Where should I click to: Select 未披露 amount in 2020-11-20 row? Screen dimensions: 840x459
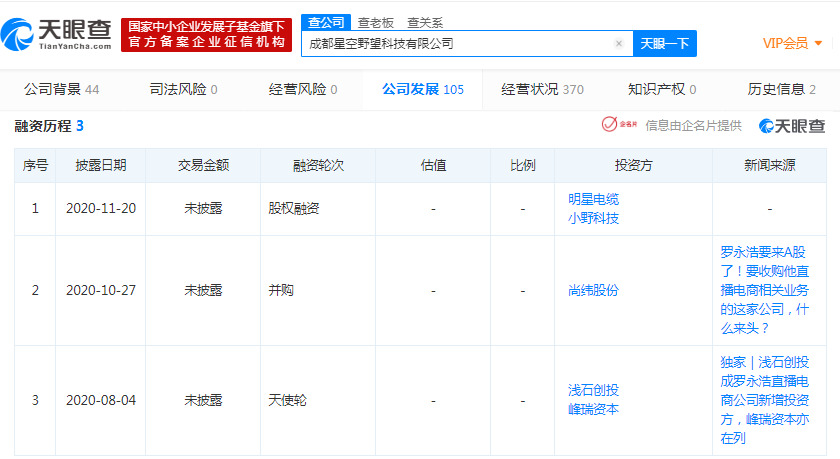203,208
